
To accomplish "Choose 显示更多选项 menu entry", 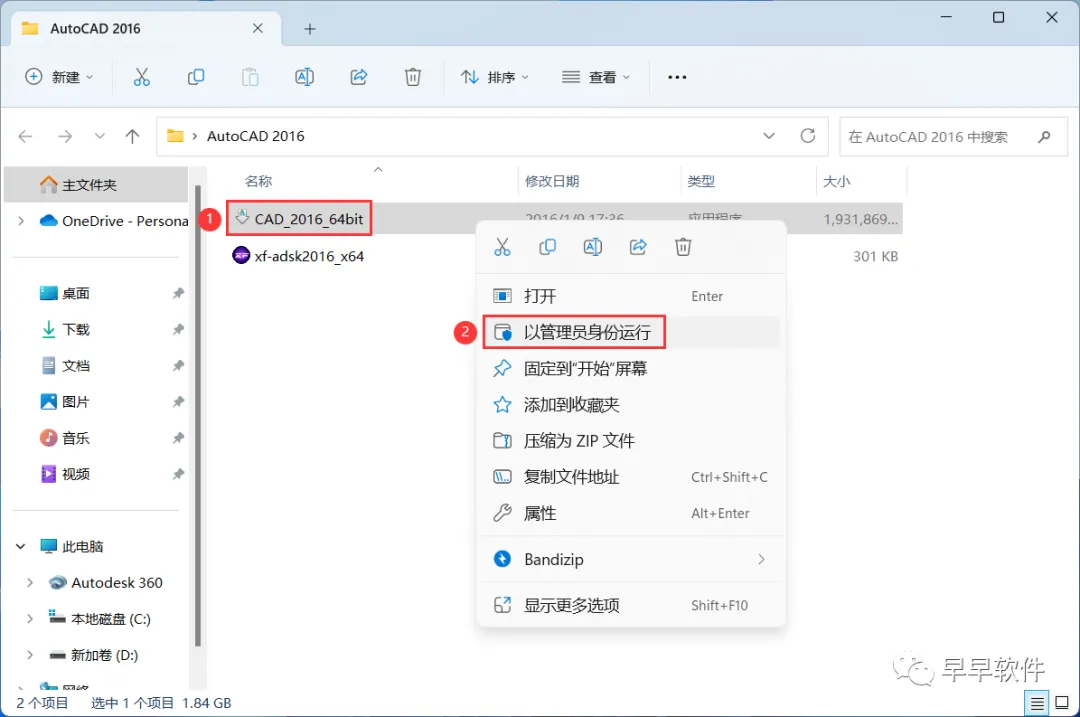I will pos(631,605).
